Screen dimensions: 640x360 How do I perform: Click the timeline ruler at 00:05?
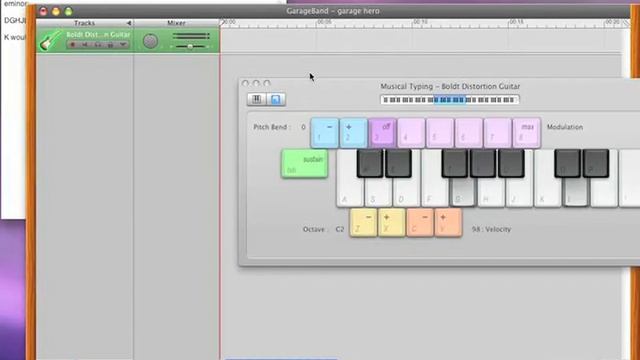(x=324, y=22)
